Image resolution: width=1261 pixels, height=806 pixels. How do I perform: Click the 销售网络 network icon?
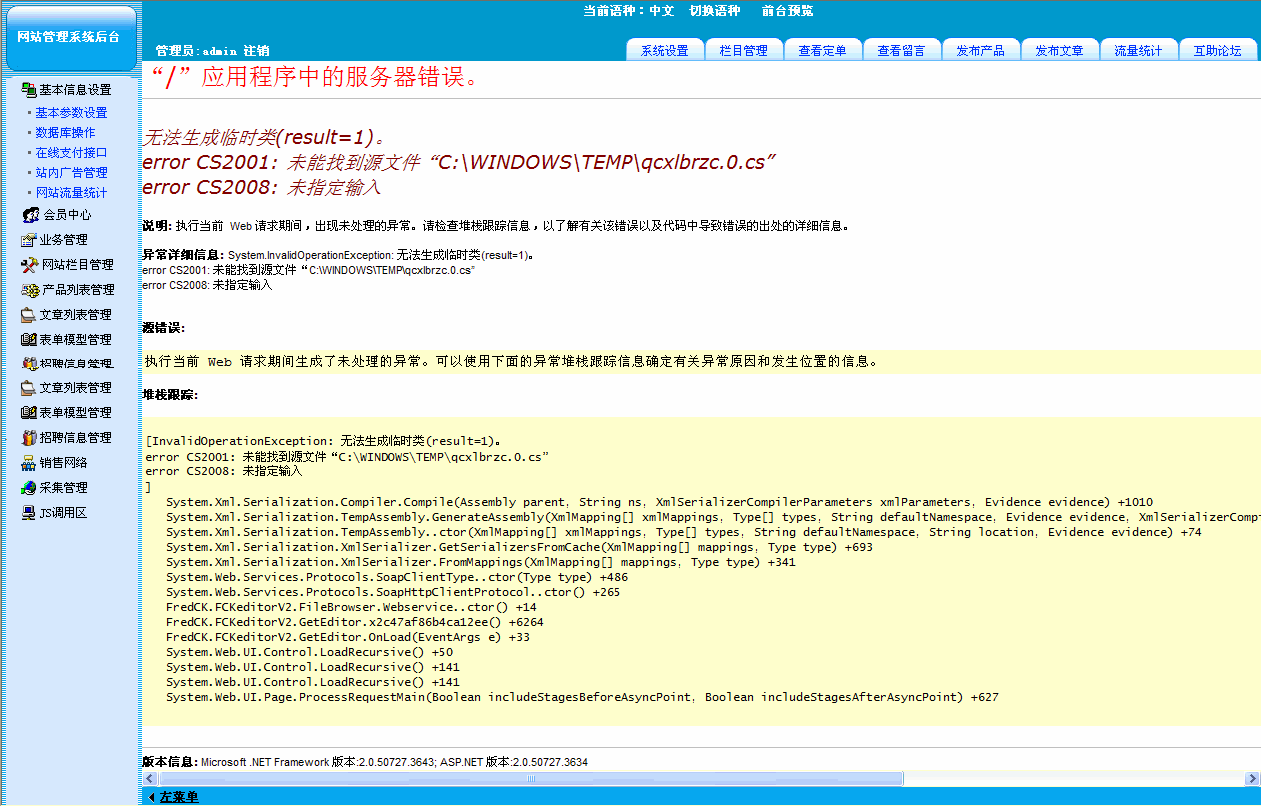tap(28, 463)
